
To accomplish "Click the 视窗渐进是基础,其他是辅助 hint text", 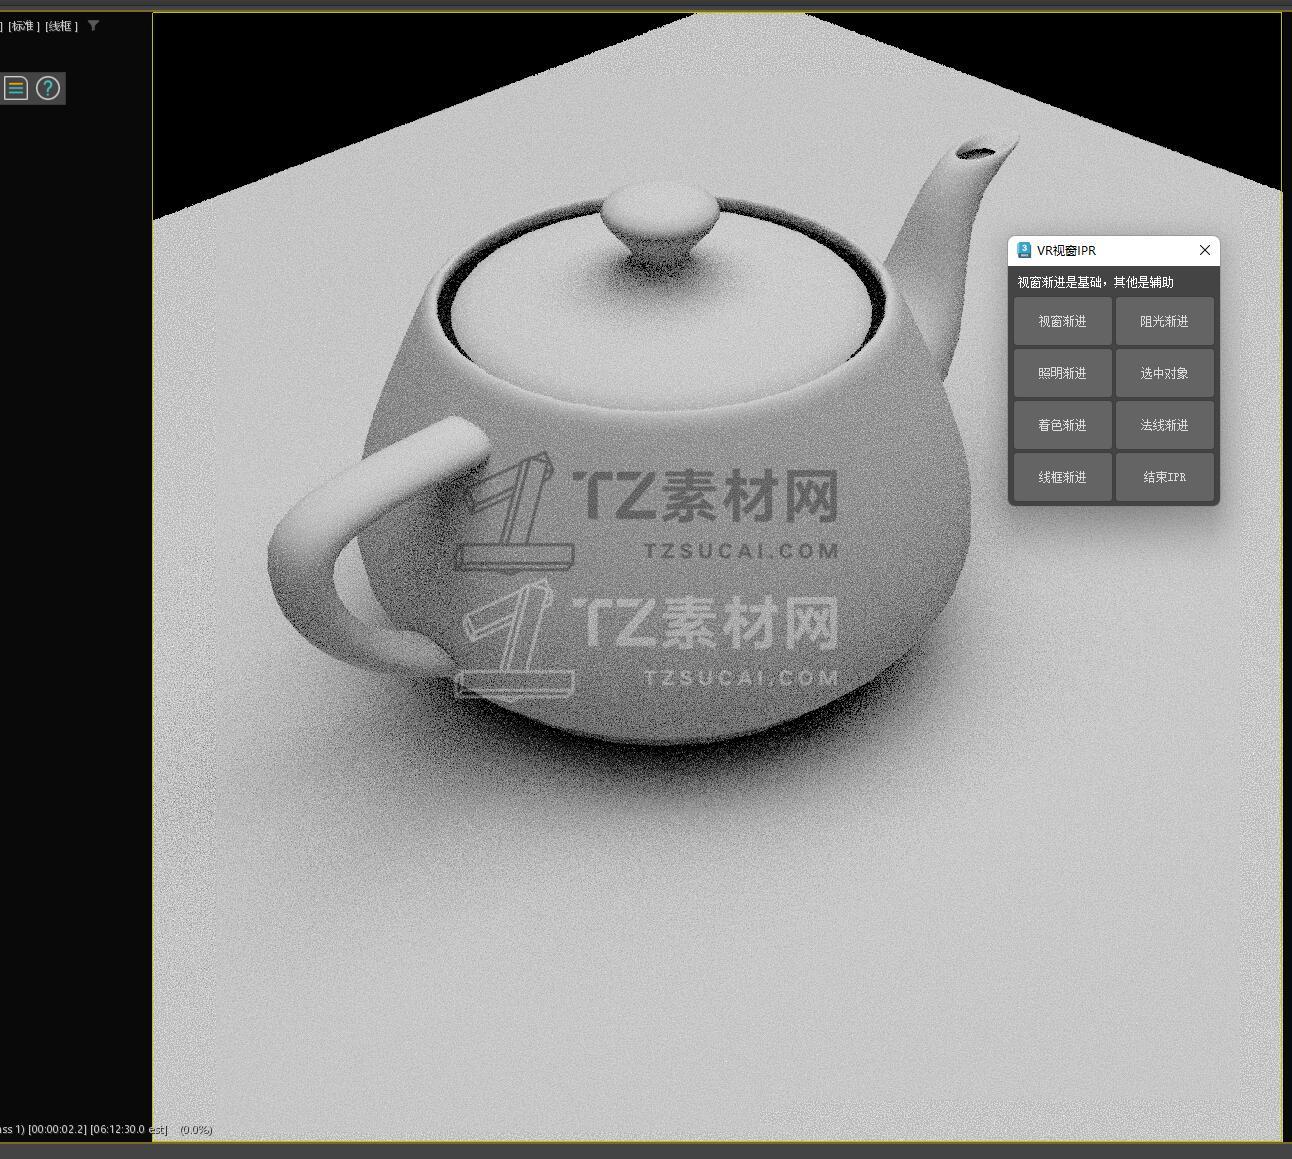I will tap(1096, 282).
